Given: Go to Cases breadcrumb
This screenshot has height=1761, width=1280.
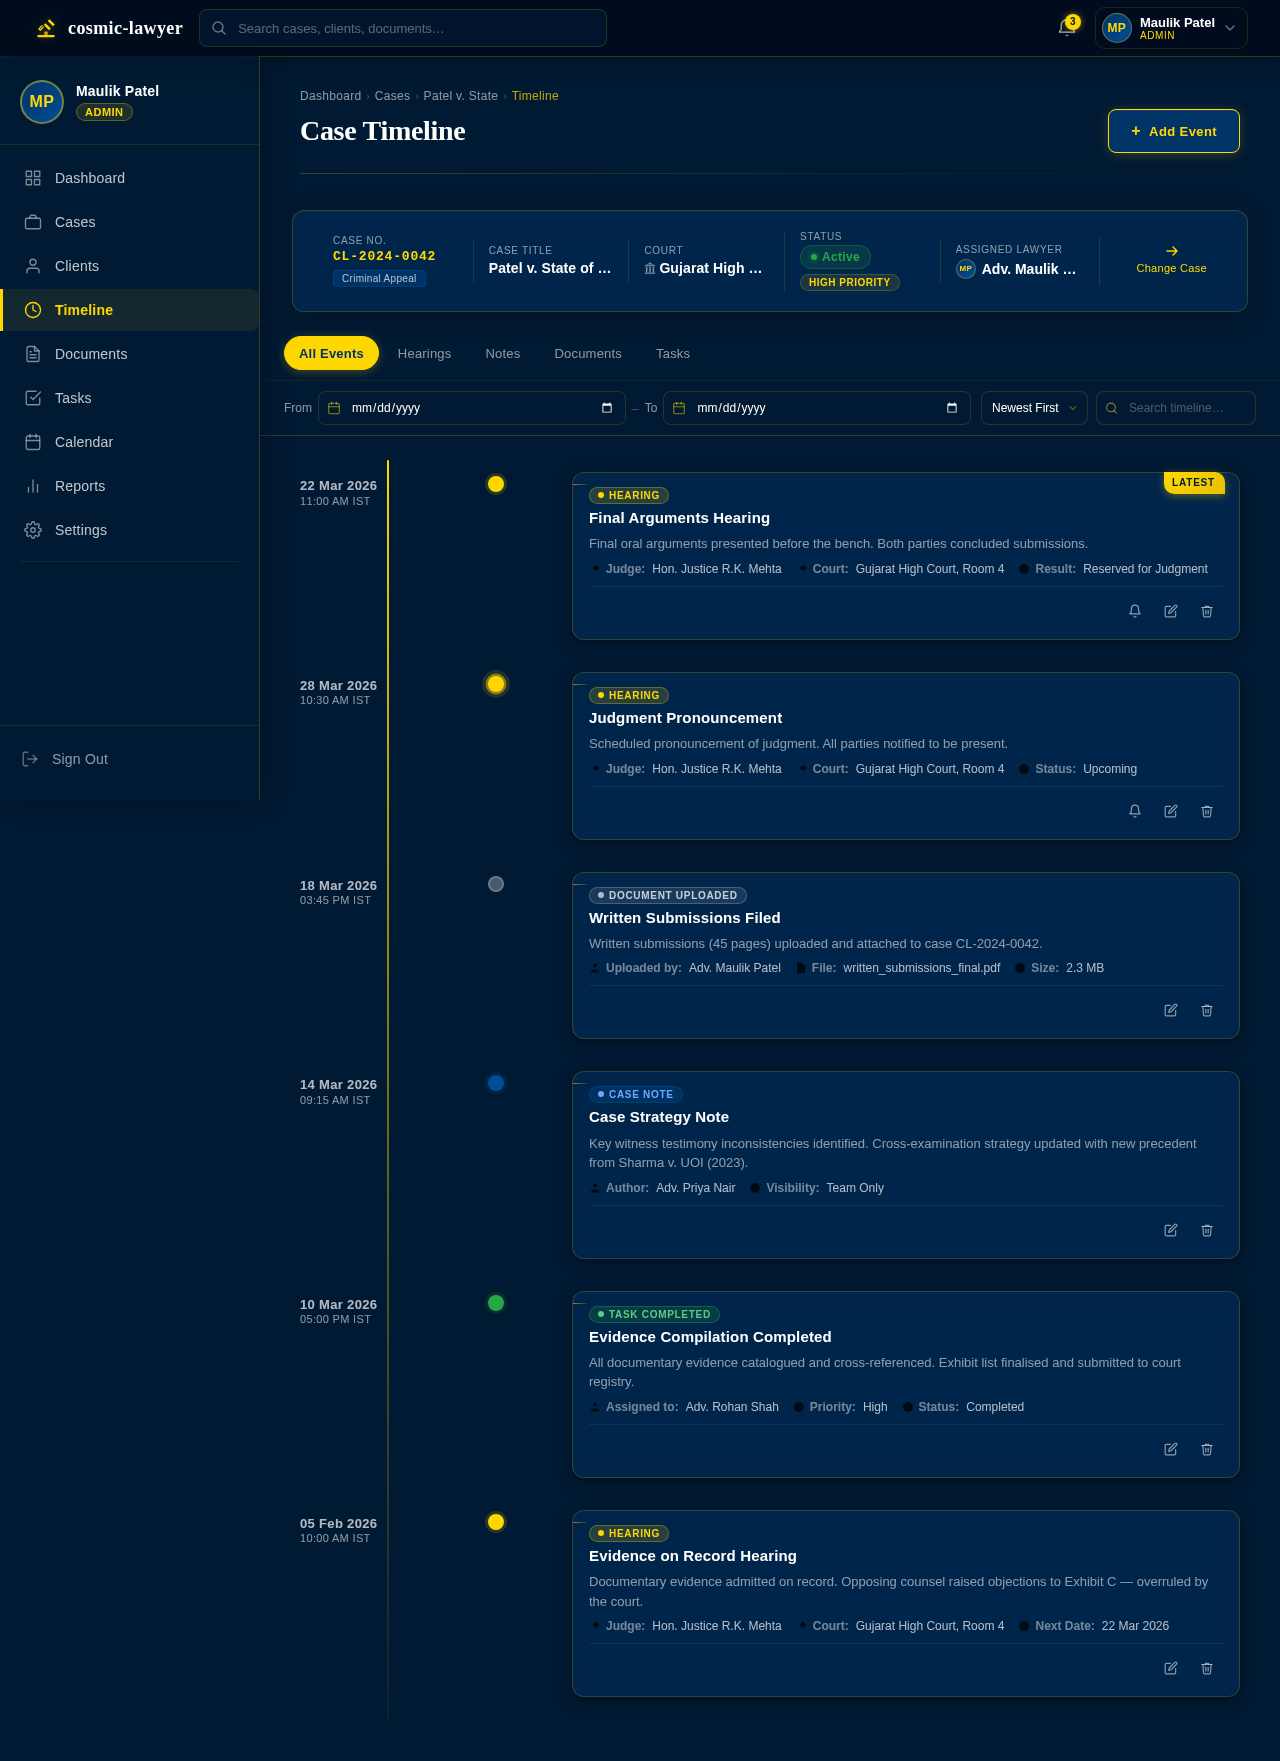Looking at the screenshot, I should [x=392, y=96].
